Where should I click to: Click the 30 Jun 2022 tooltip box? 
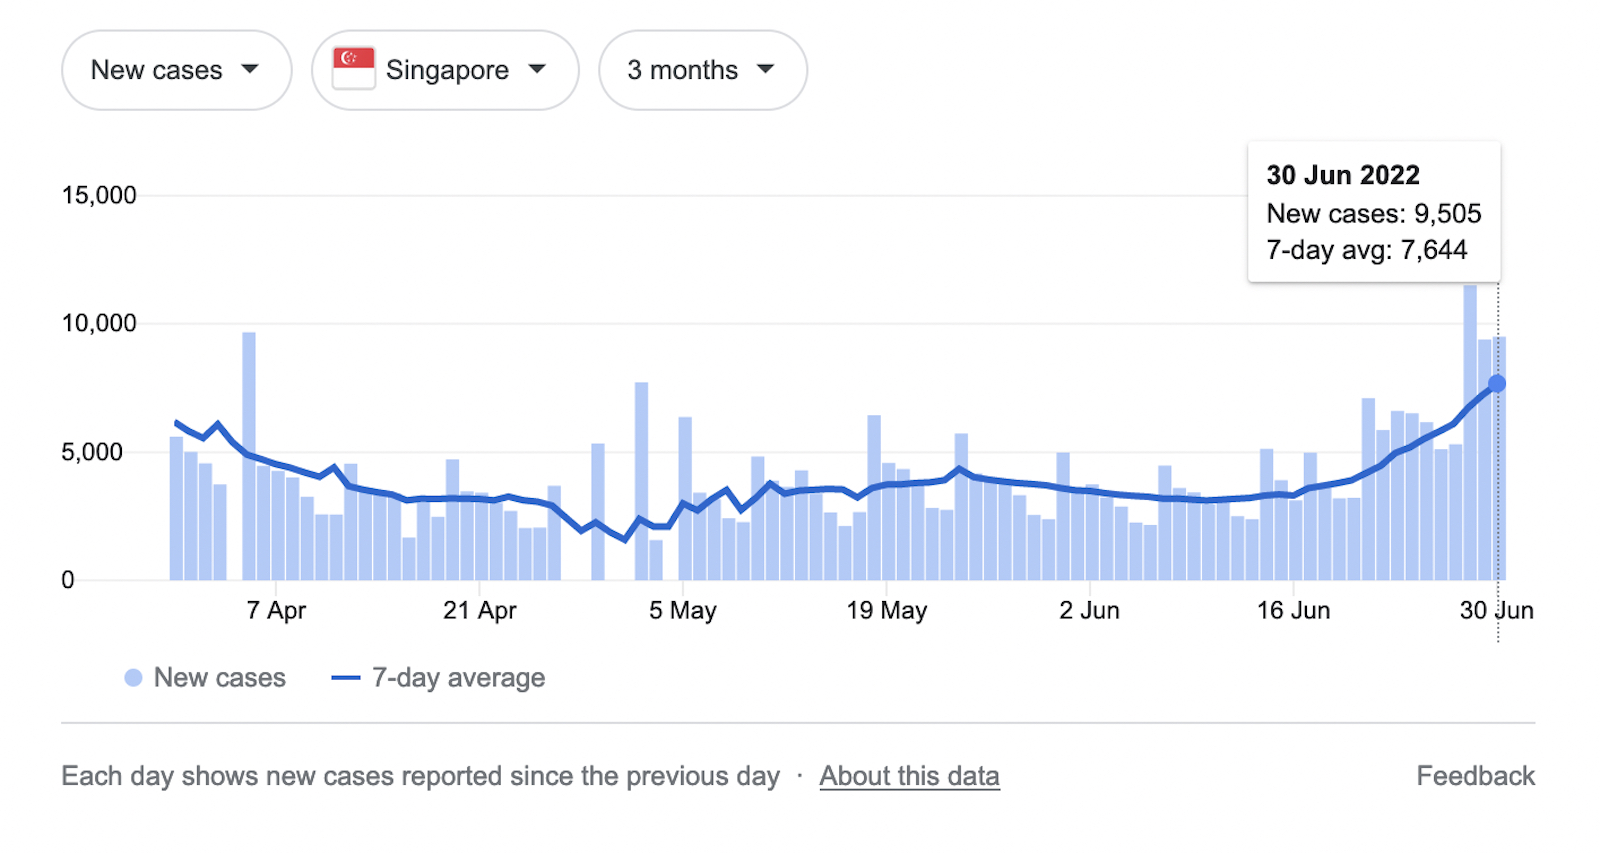1373,212
